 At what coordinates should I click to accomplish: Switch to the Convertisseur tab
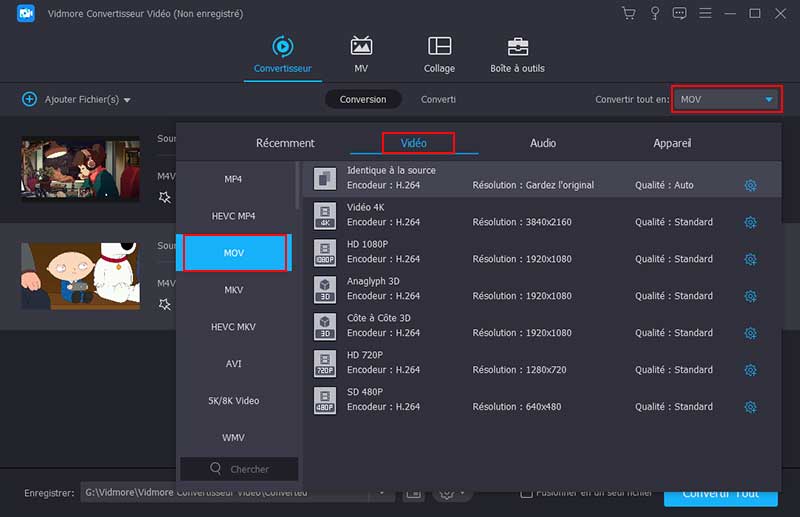(x=283, y=55)
